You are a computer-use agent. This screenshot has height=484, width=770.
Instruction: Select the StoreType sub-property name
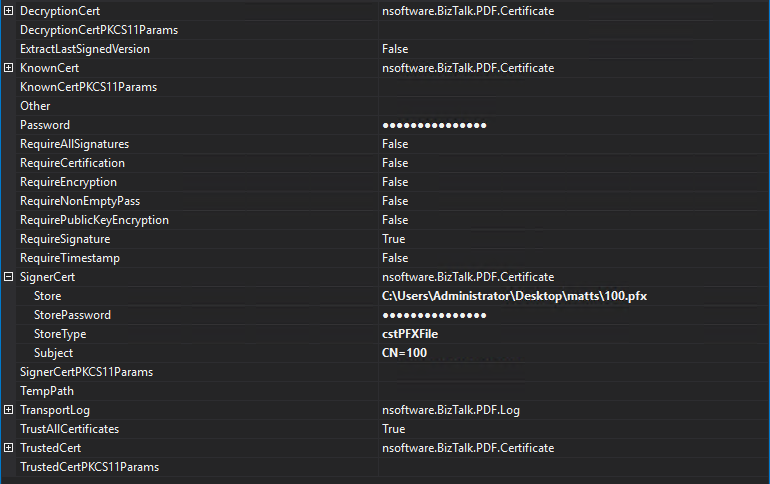click(60, 334)
